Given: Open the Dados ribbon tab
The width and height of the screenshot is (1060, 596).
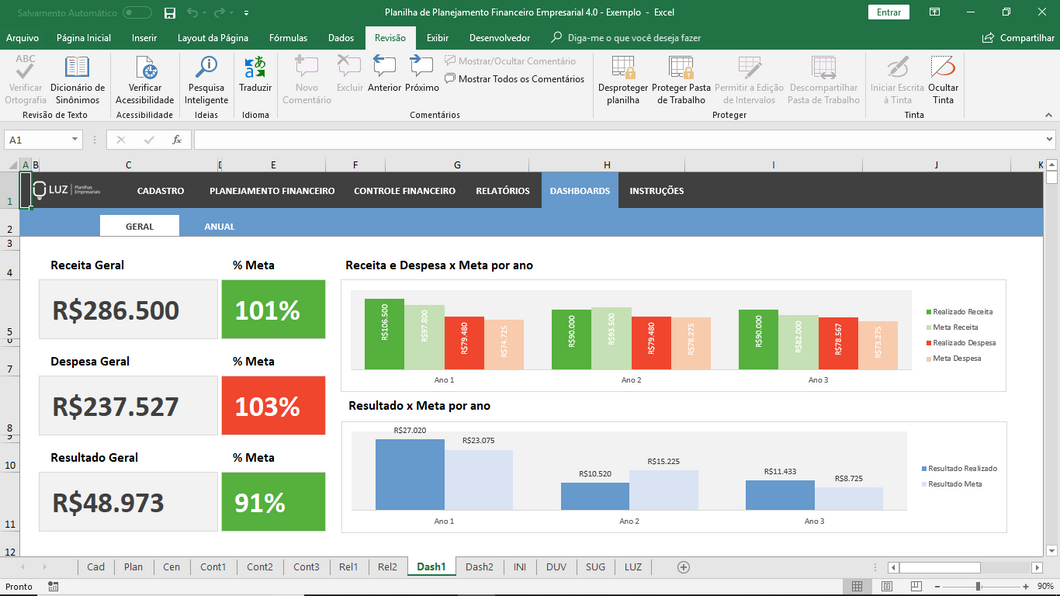Looking at the screenshot, I should [x=341, y=38].
